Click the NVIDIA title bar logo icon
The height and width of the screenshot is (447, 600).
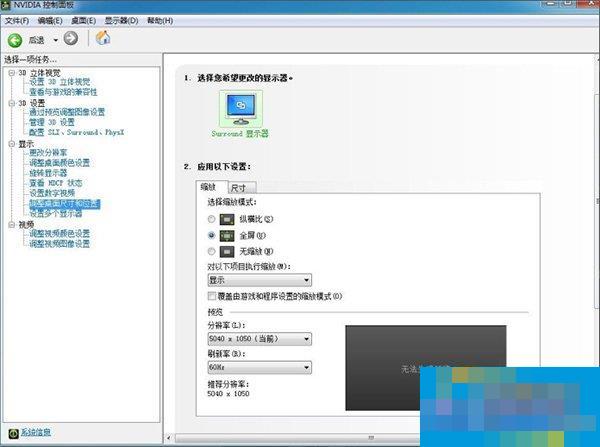pos(5,6)
